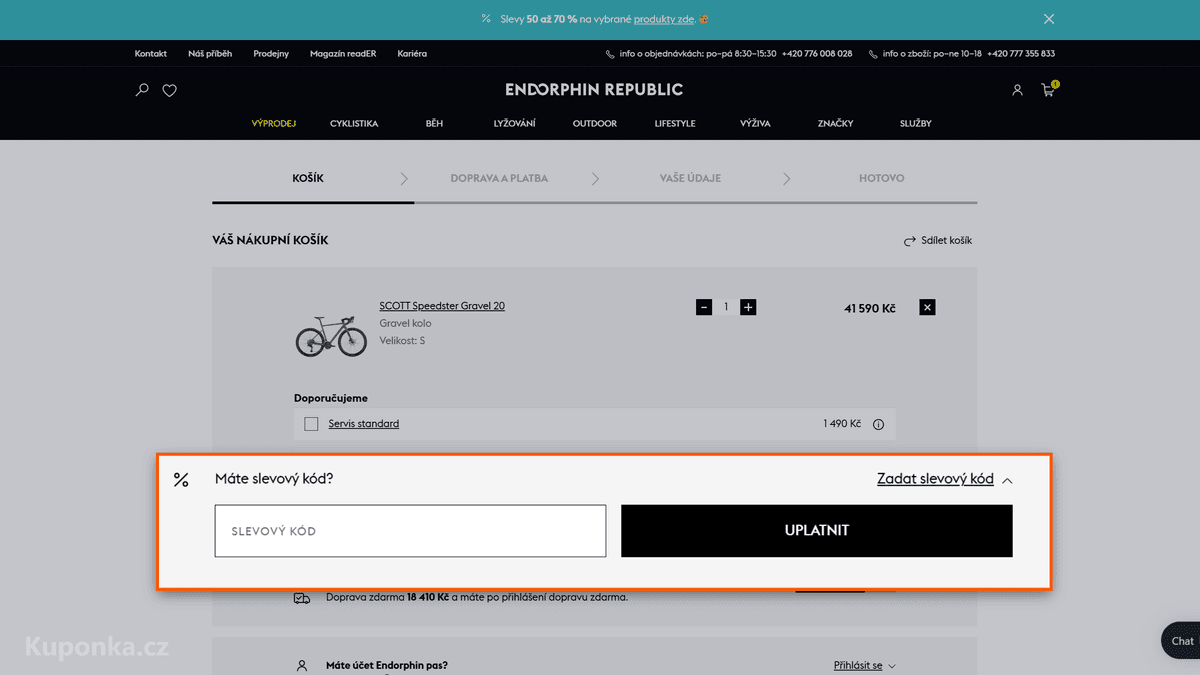Open the search magnifier icon
The width and height of the screenshot is (1200, 675).
[142, 90]
